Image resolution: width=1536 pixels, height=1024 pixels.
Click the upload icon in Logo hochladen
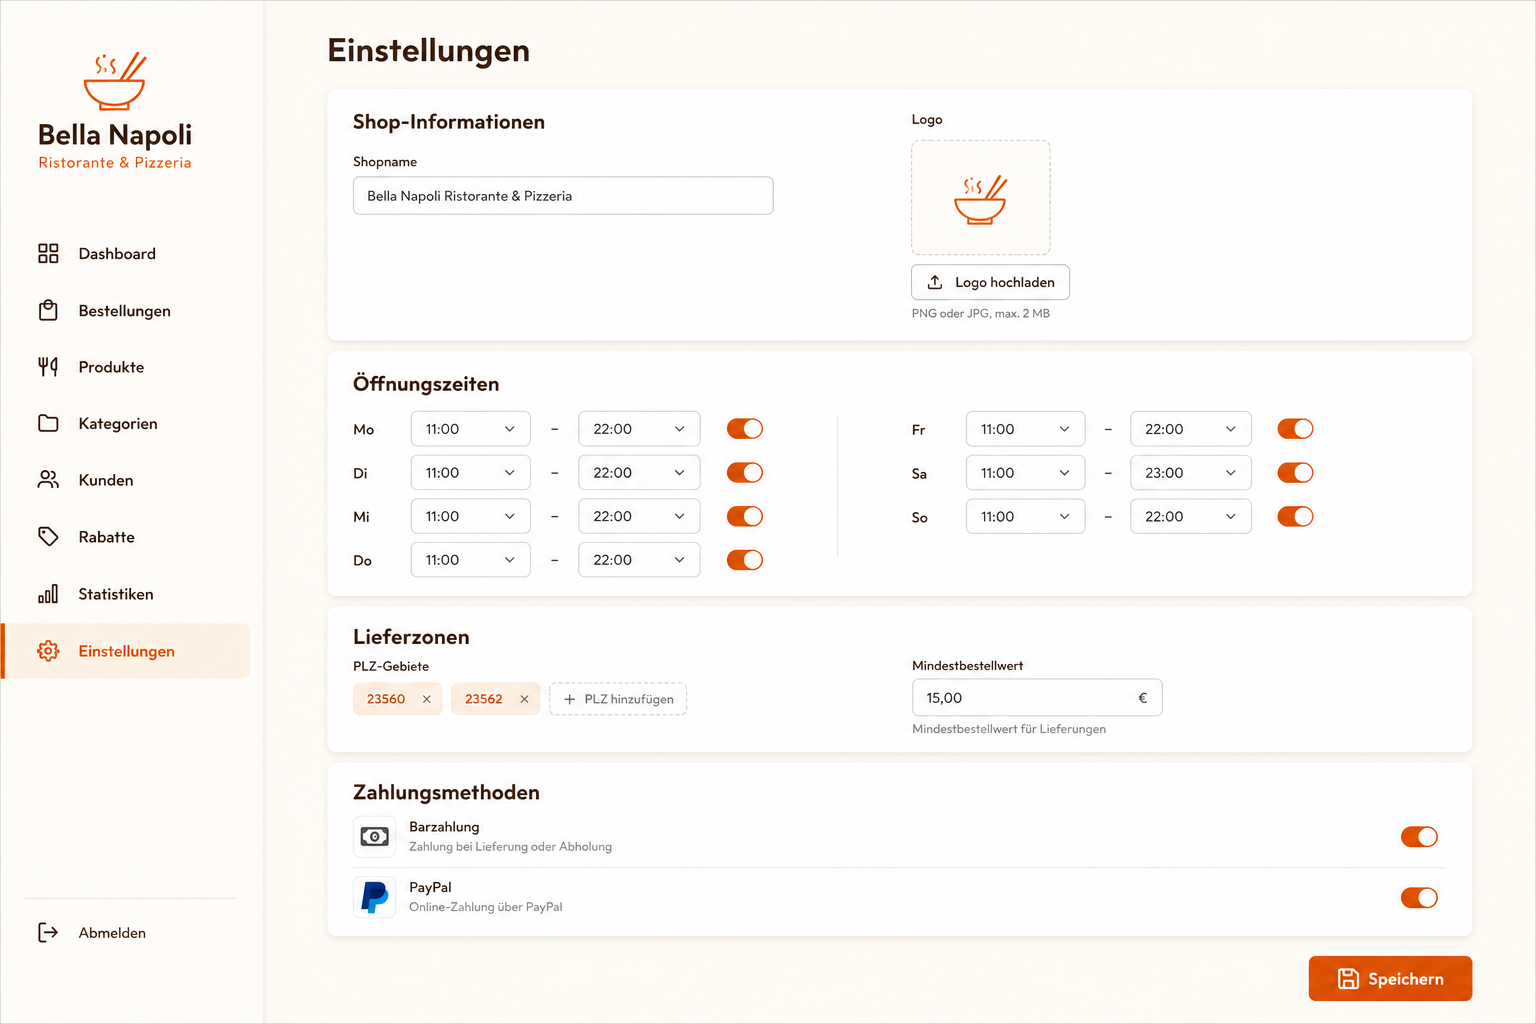point(935,282)
